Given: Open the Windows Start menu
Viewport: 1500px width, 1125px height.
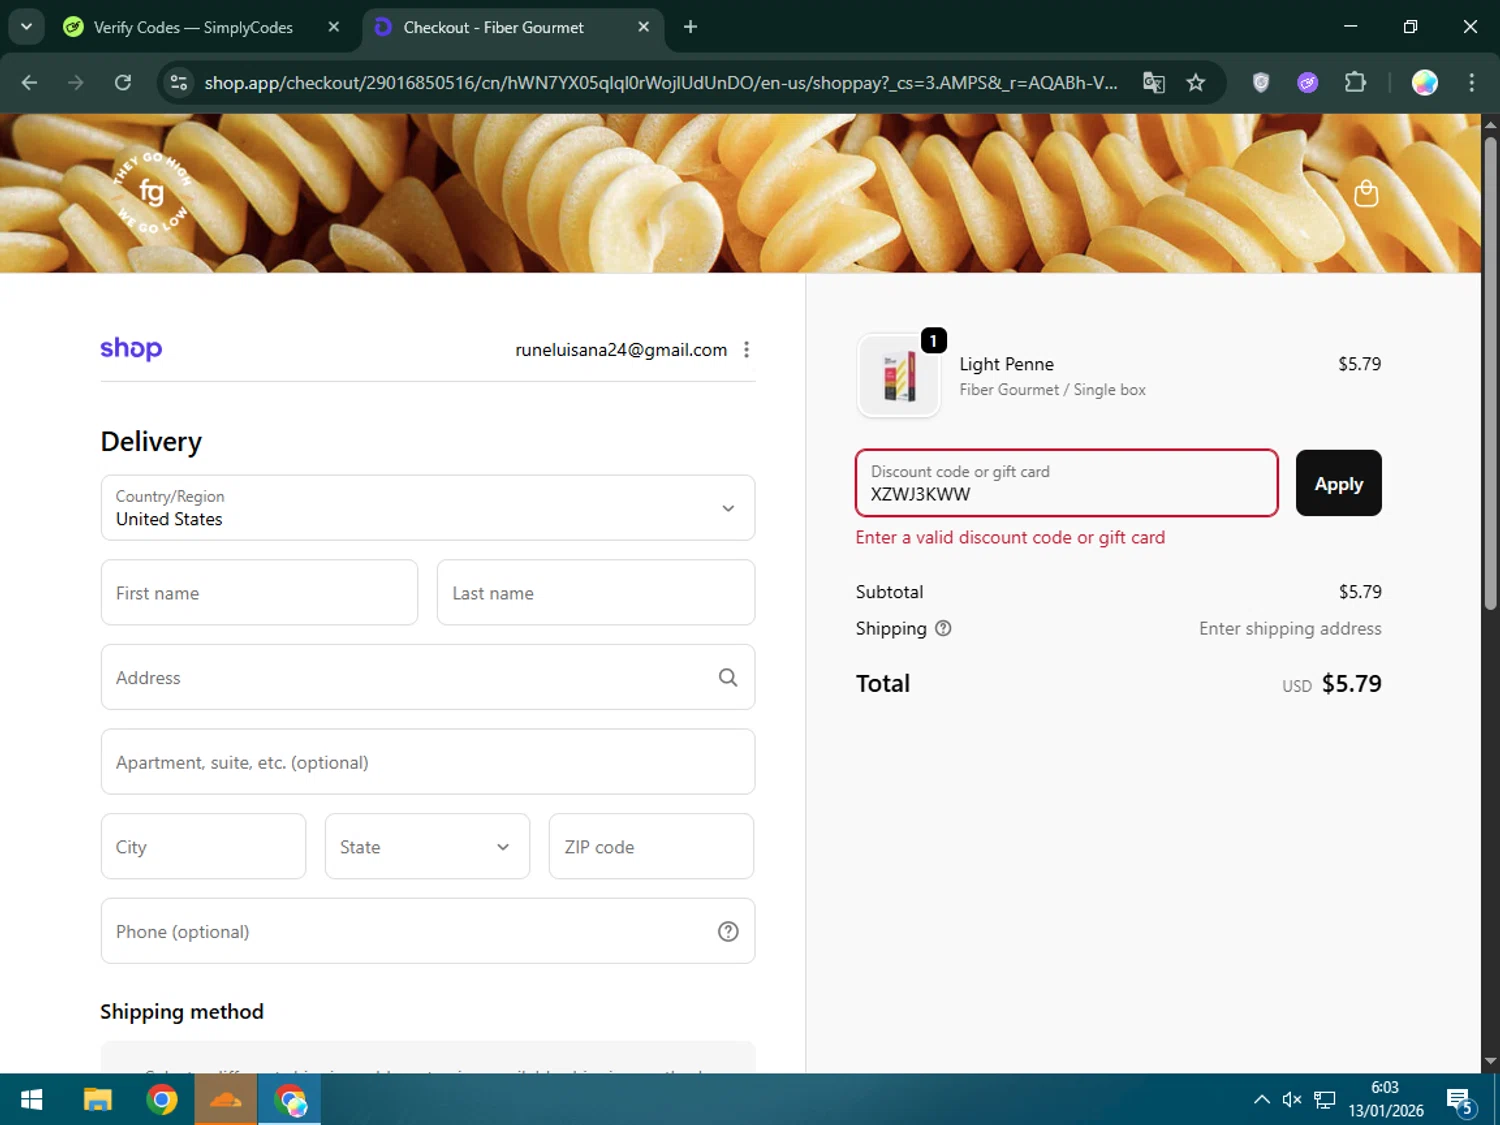Looking at the screenshot, I should tap(31, 1100).
